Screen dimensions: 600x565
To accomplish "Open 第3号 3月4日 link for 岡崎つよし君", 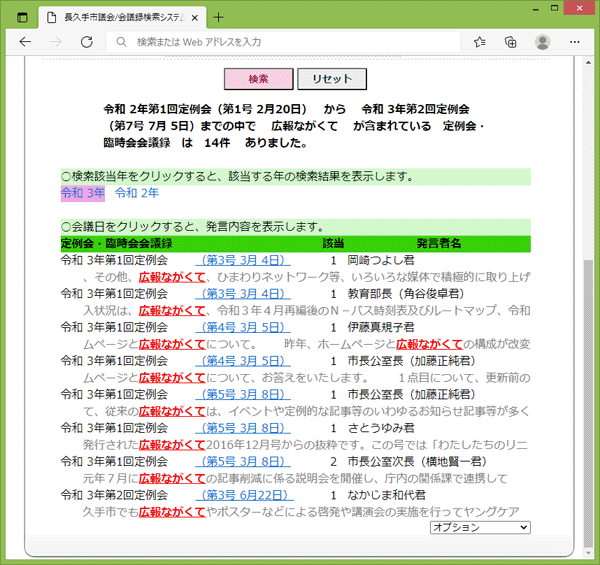I will point(243,261).
